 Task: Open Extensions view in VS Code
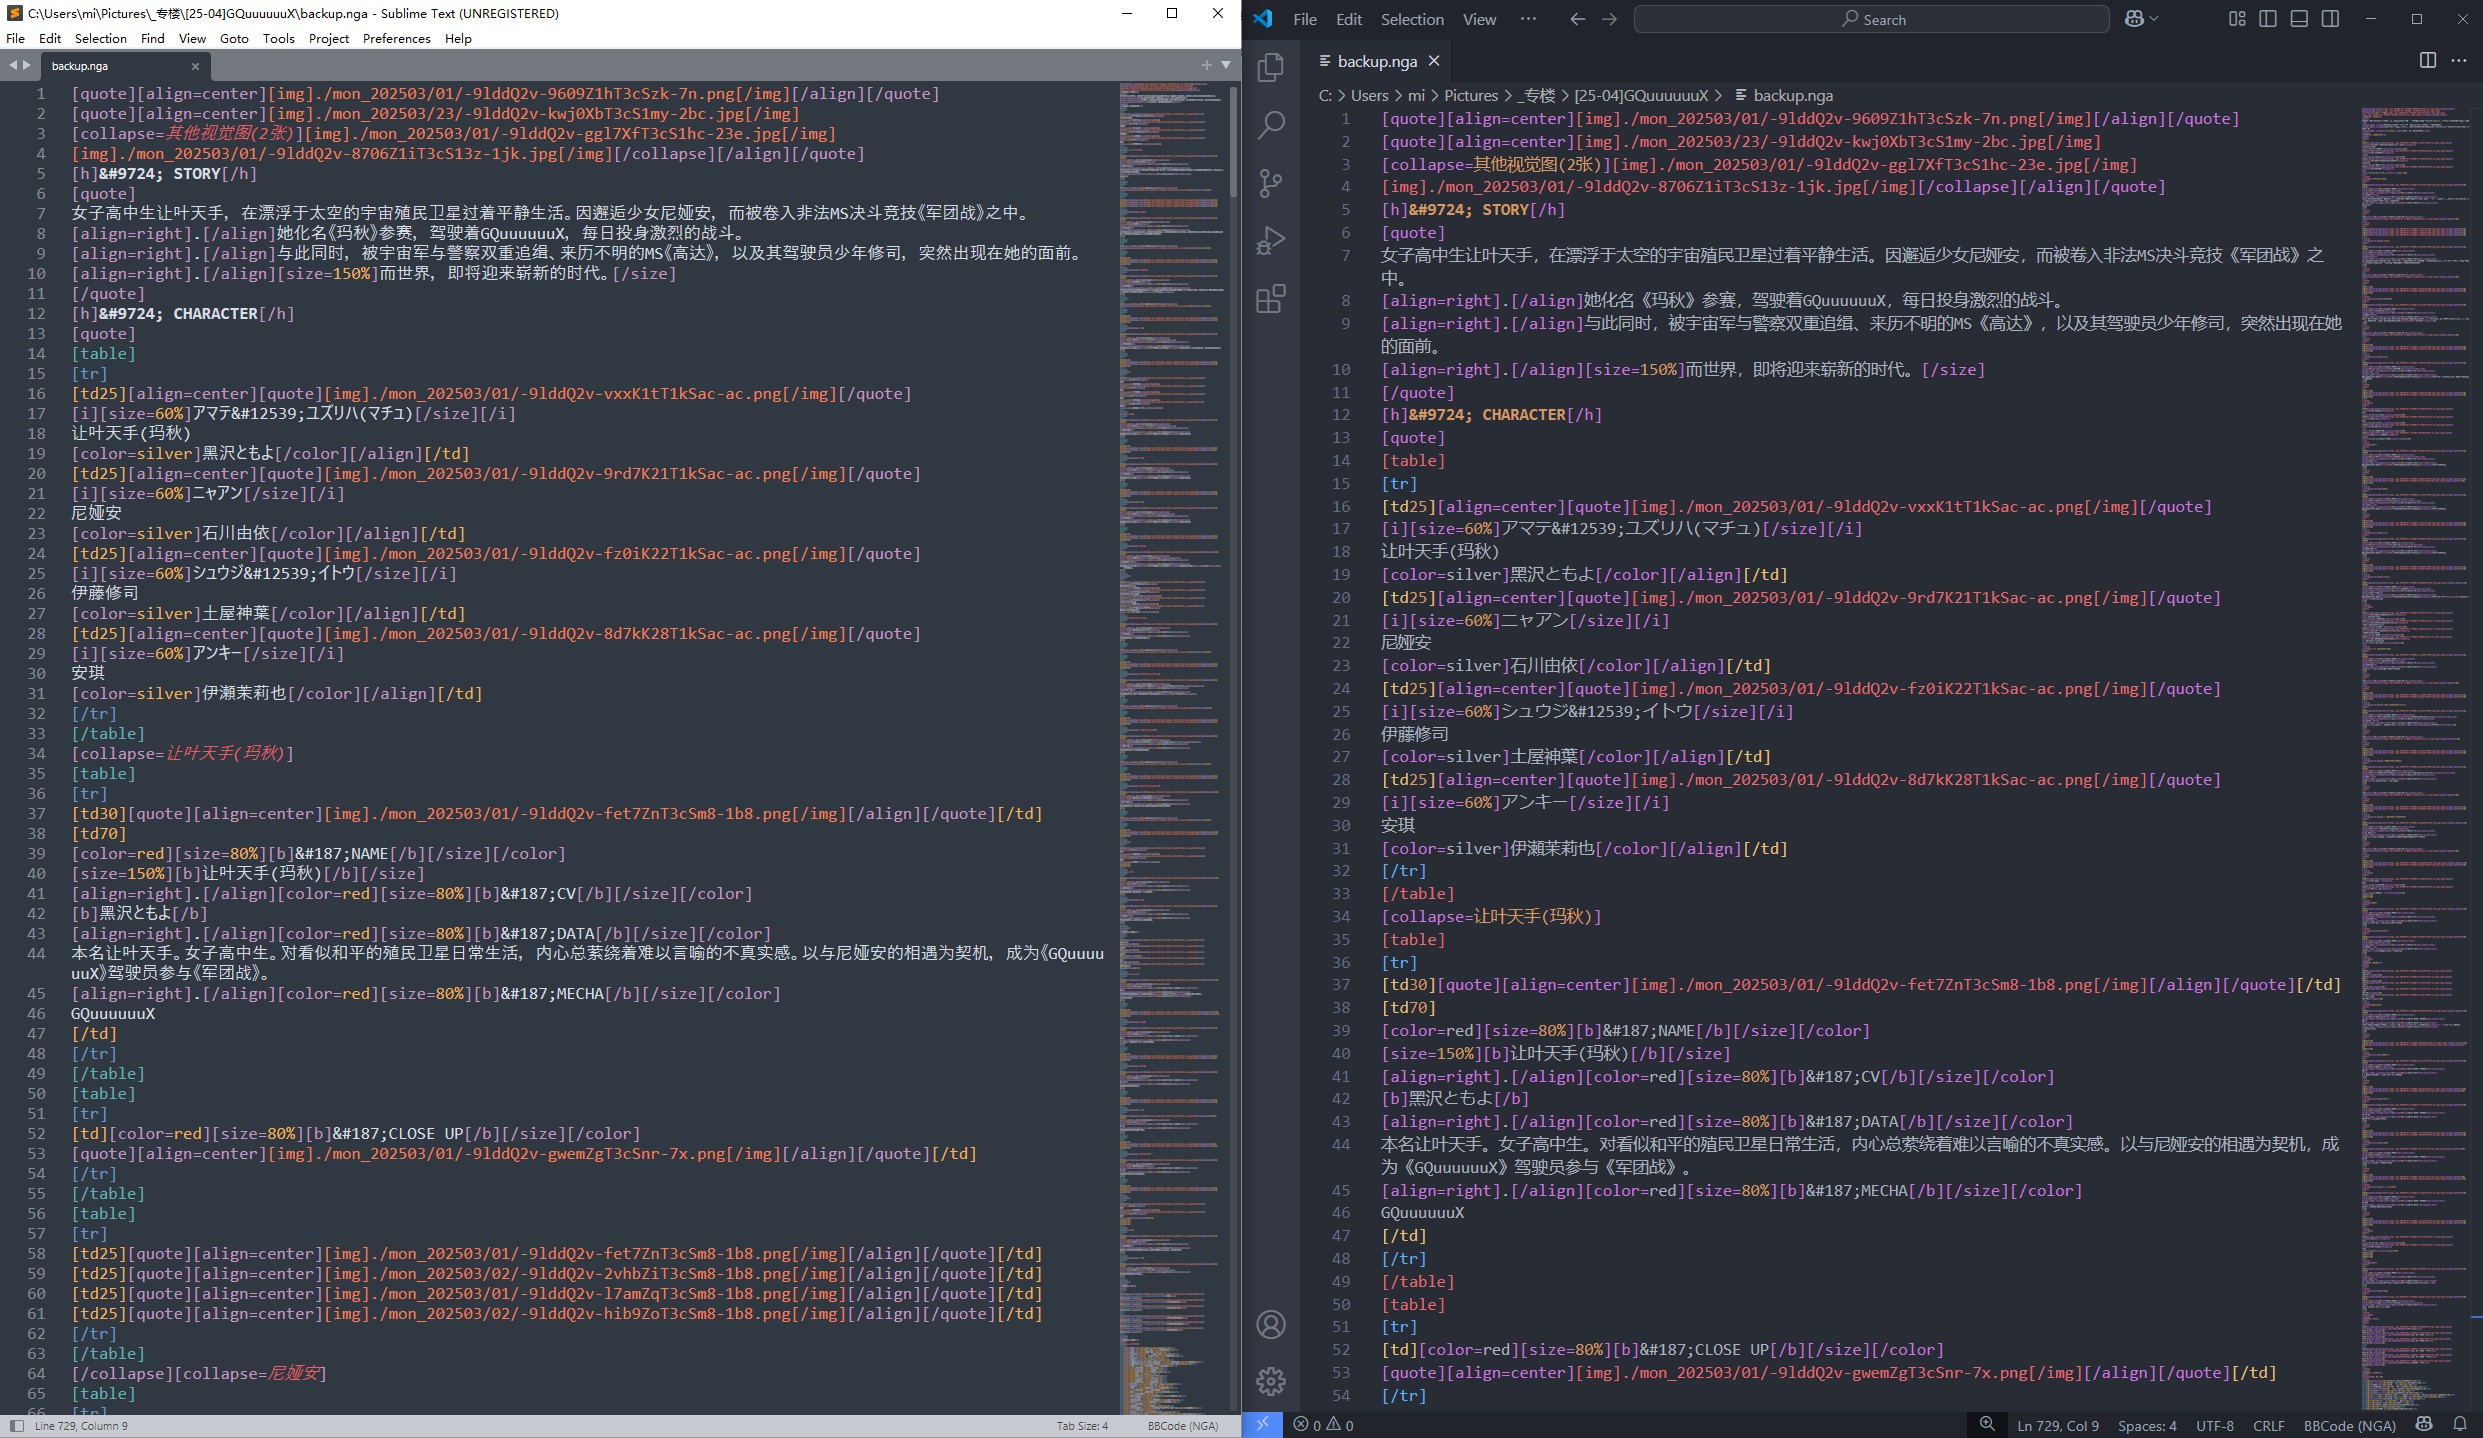click(x=1270, y=298)
